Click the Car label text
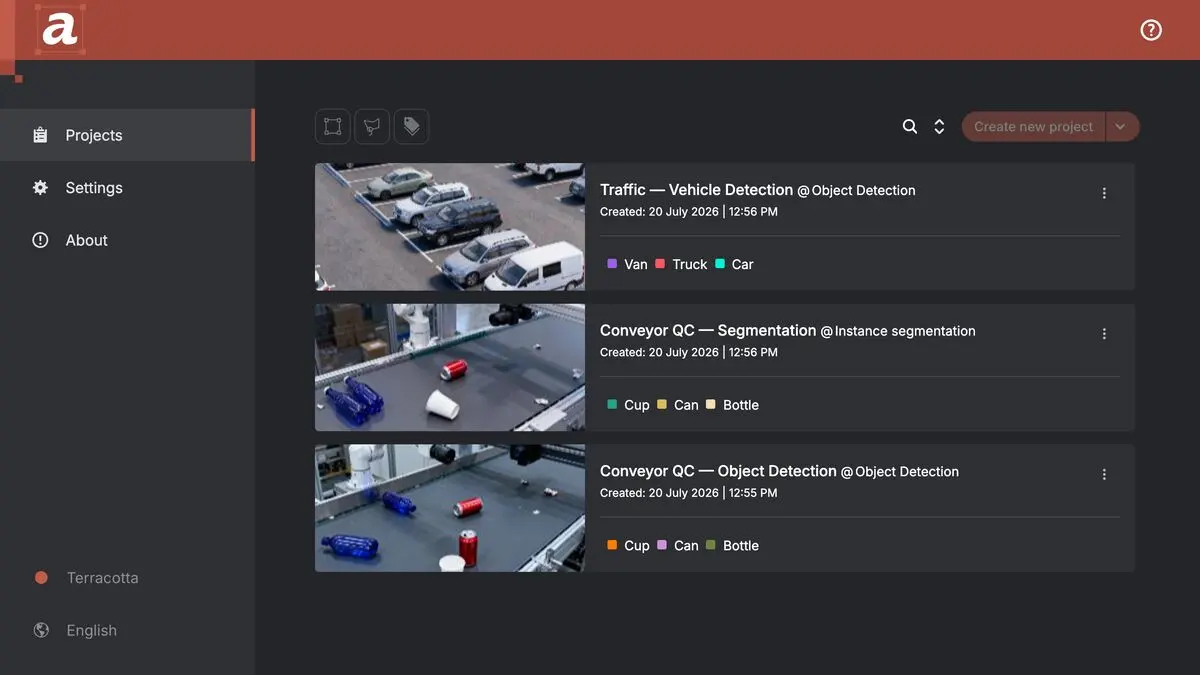 (x=743, y=264)
